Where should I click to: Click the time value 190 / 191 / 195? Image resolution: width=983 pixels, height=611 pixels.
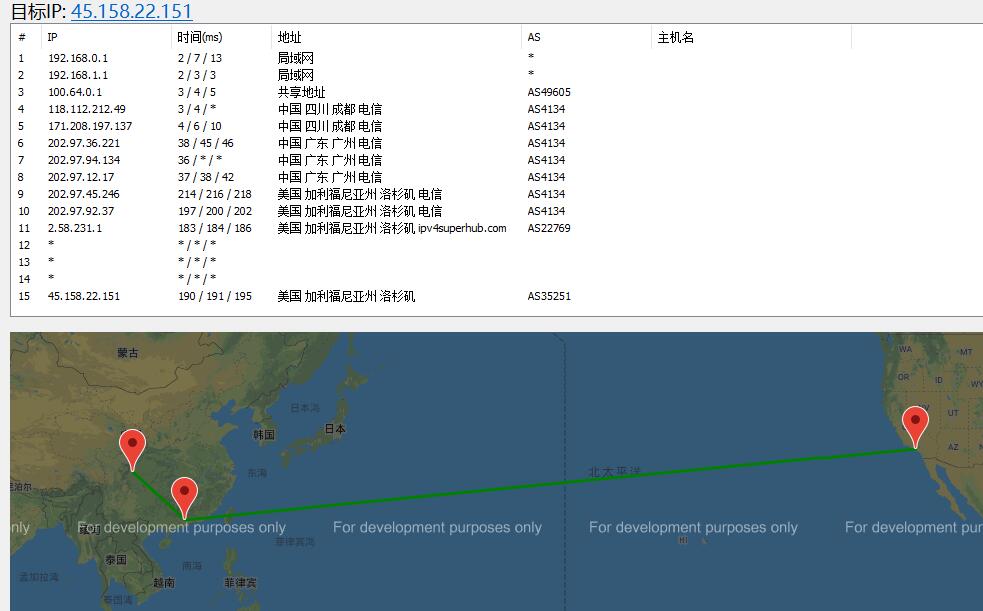click(214, 296)
